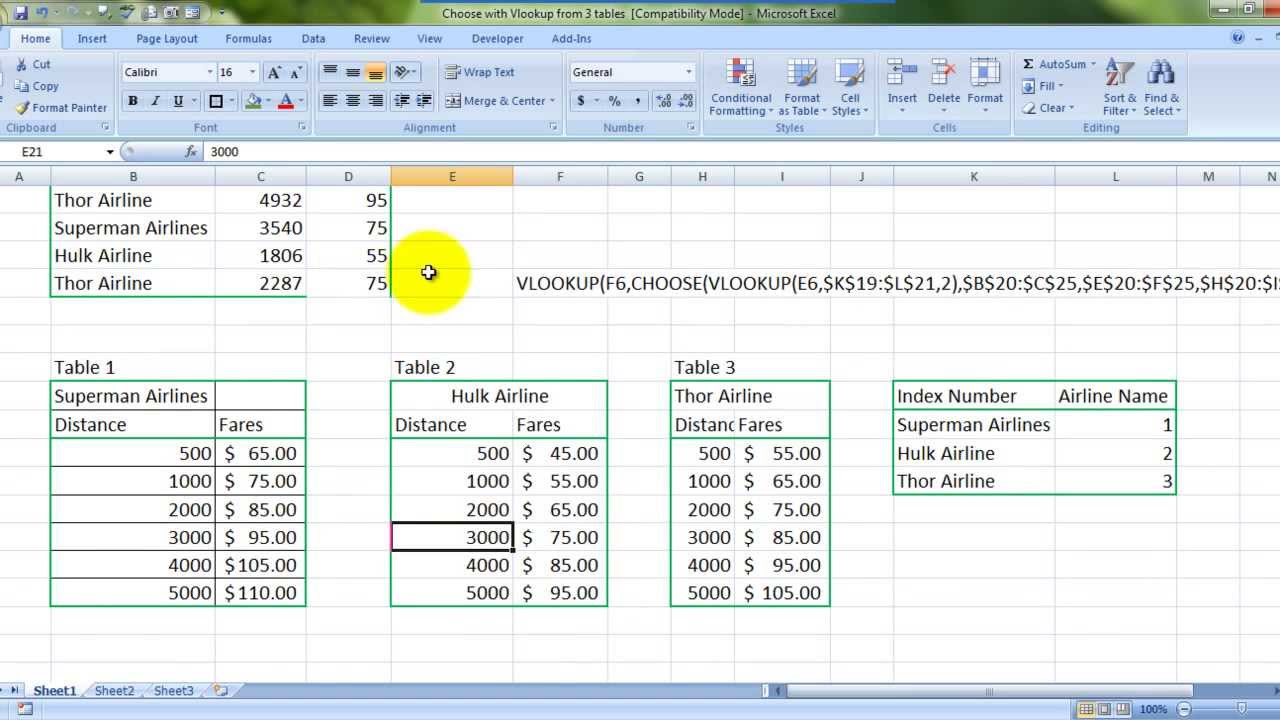Toggle bottom align
Image resolution: width=1280 pixels, height=720 pixels.
coord(376,72)
